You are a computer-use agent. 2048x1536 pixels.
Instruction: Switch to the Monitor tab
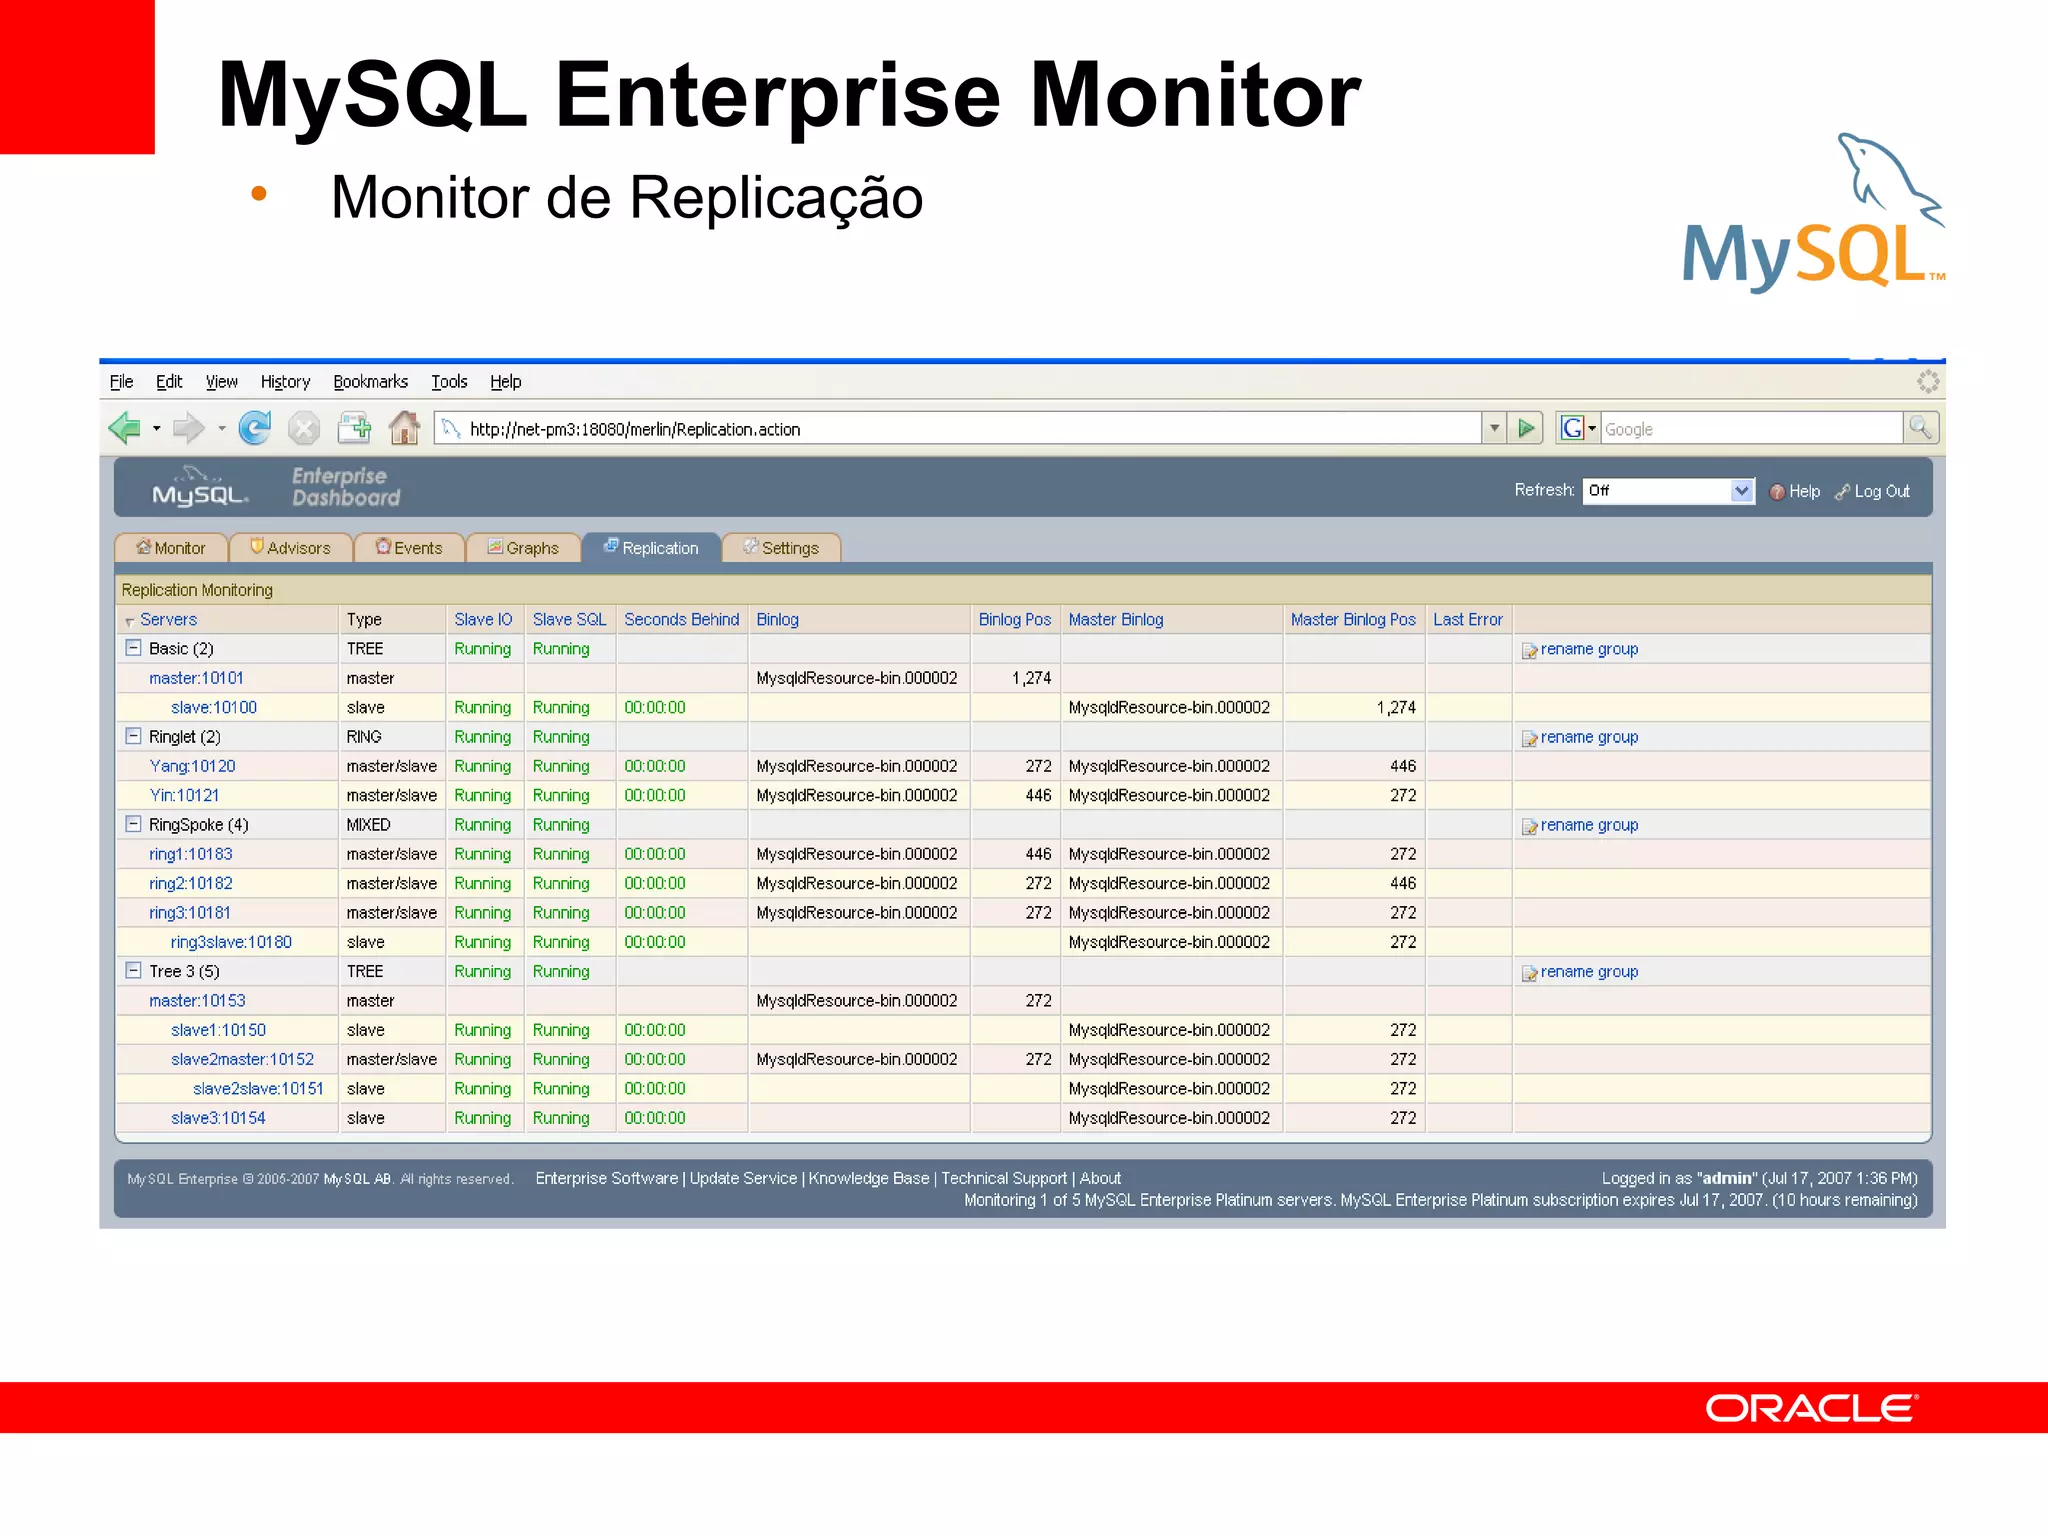click(x=171, y=548)
